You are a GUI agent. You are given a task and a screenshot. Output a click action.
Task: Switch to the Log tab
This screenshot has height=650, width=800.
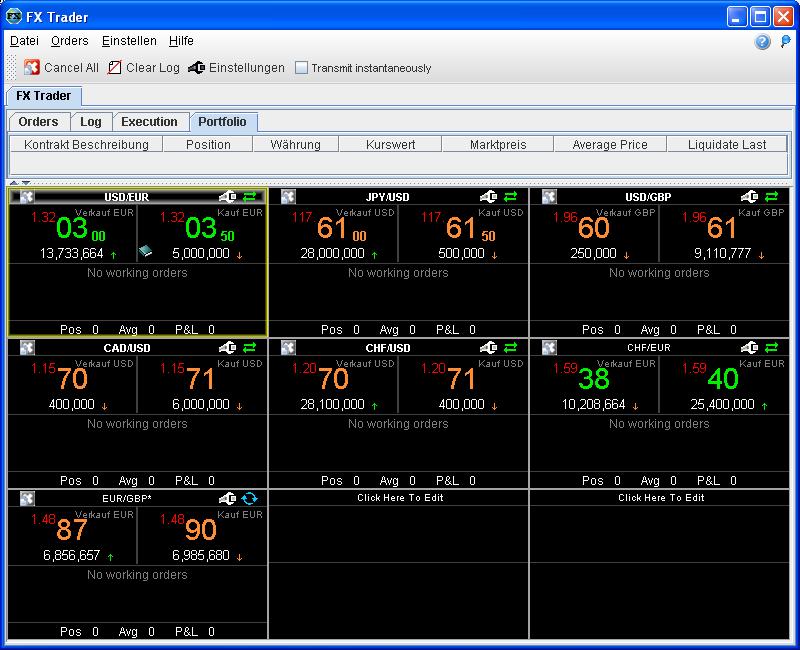point(91,122)
